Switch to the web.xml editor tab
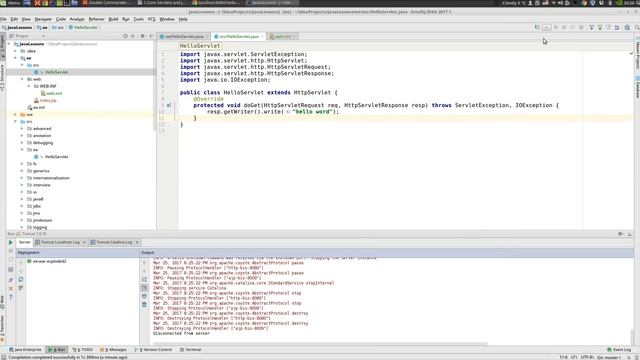Screen dimensions: 640x360 pyautogui.click(x=282, y=37)
